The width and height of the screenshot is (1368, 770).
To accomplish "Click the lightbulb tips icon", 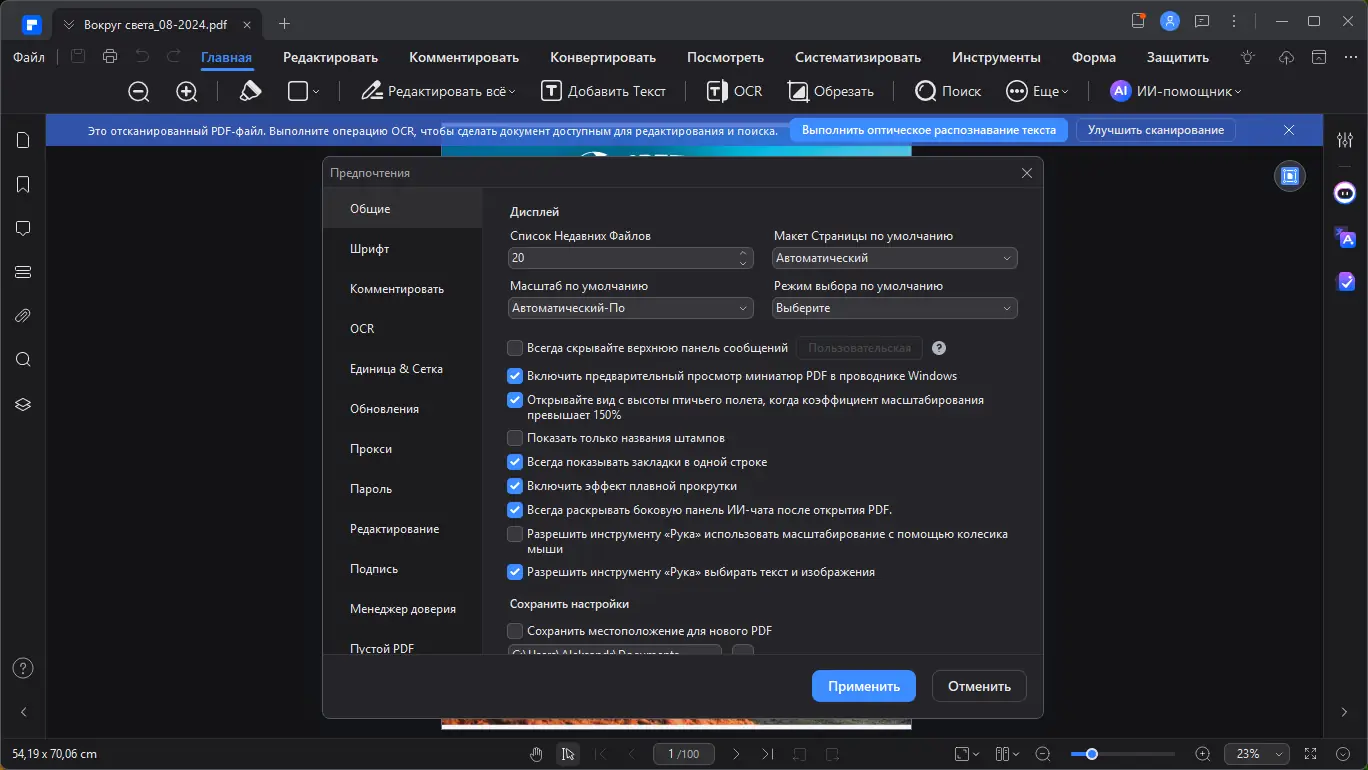I will click(x=1247, y=57).
